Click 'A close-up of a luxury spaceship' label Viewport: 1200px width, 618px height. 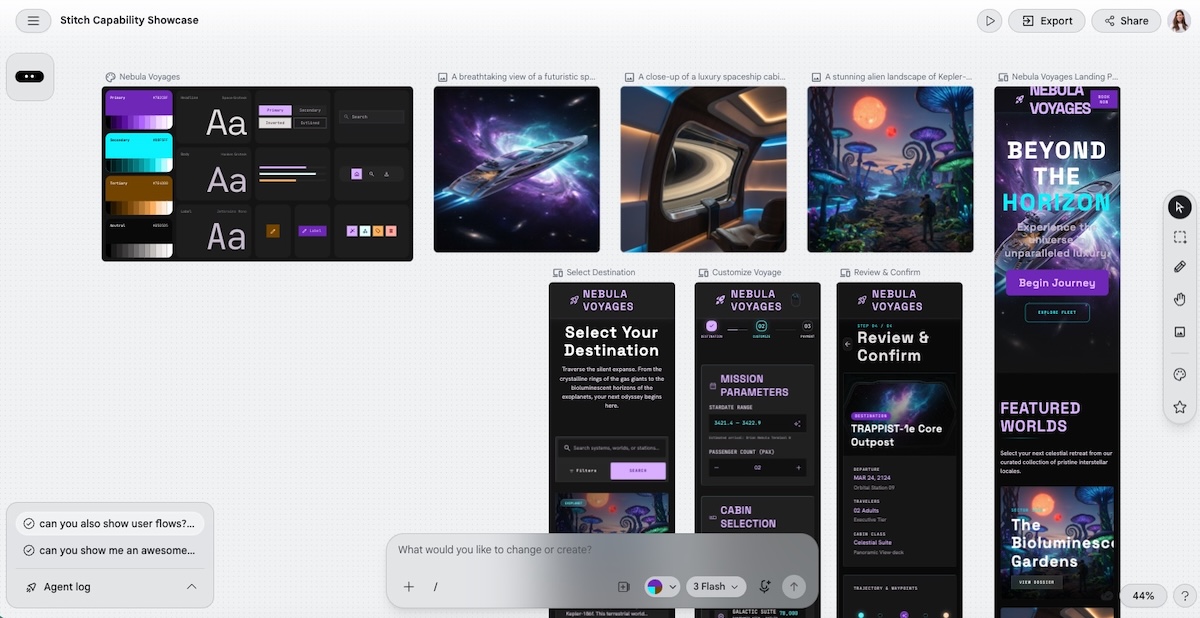pos(711,77)
